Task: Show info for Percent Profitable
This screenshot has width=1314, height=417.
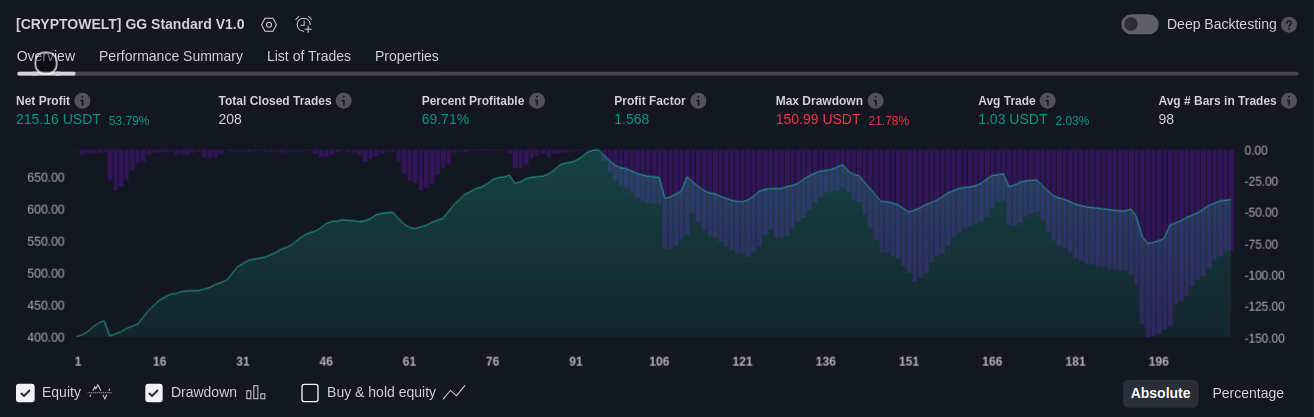Action: coord(537,101)
